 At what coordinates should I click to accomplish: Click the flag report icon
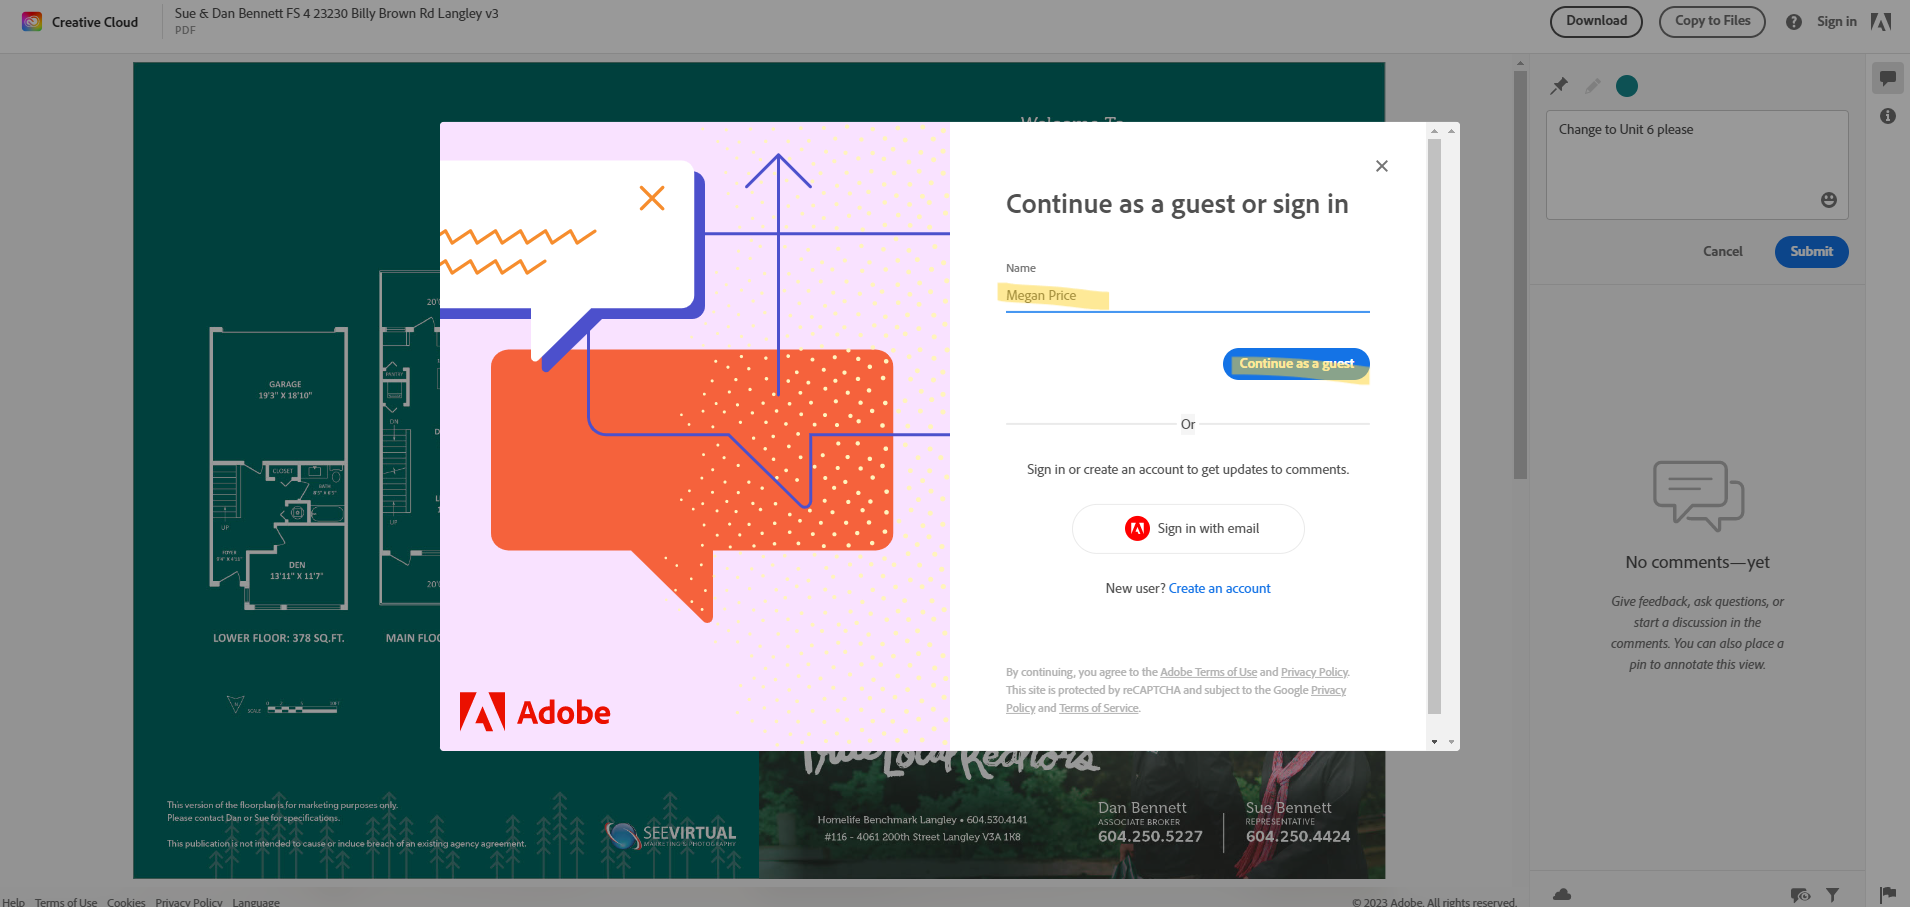[1888, 895]
